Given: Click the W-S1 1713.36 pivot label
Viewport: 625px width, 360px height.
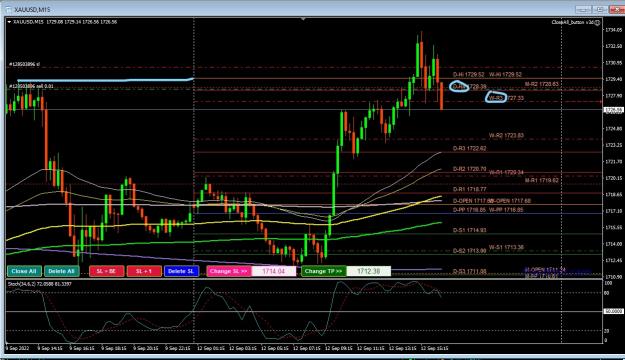Looking at the screenshot, I should coord(506,247).
